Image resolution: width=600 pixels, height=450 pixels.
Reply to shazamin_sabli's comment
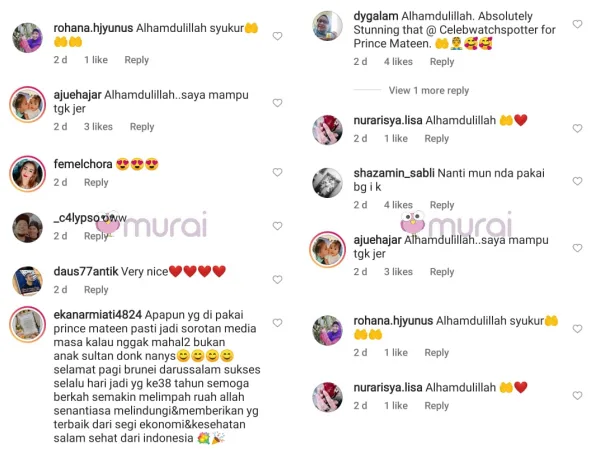coord(442,205)
